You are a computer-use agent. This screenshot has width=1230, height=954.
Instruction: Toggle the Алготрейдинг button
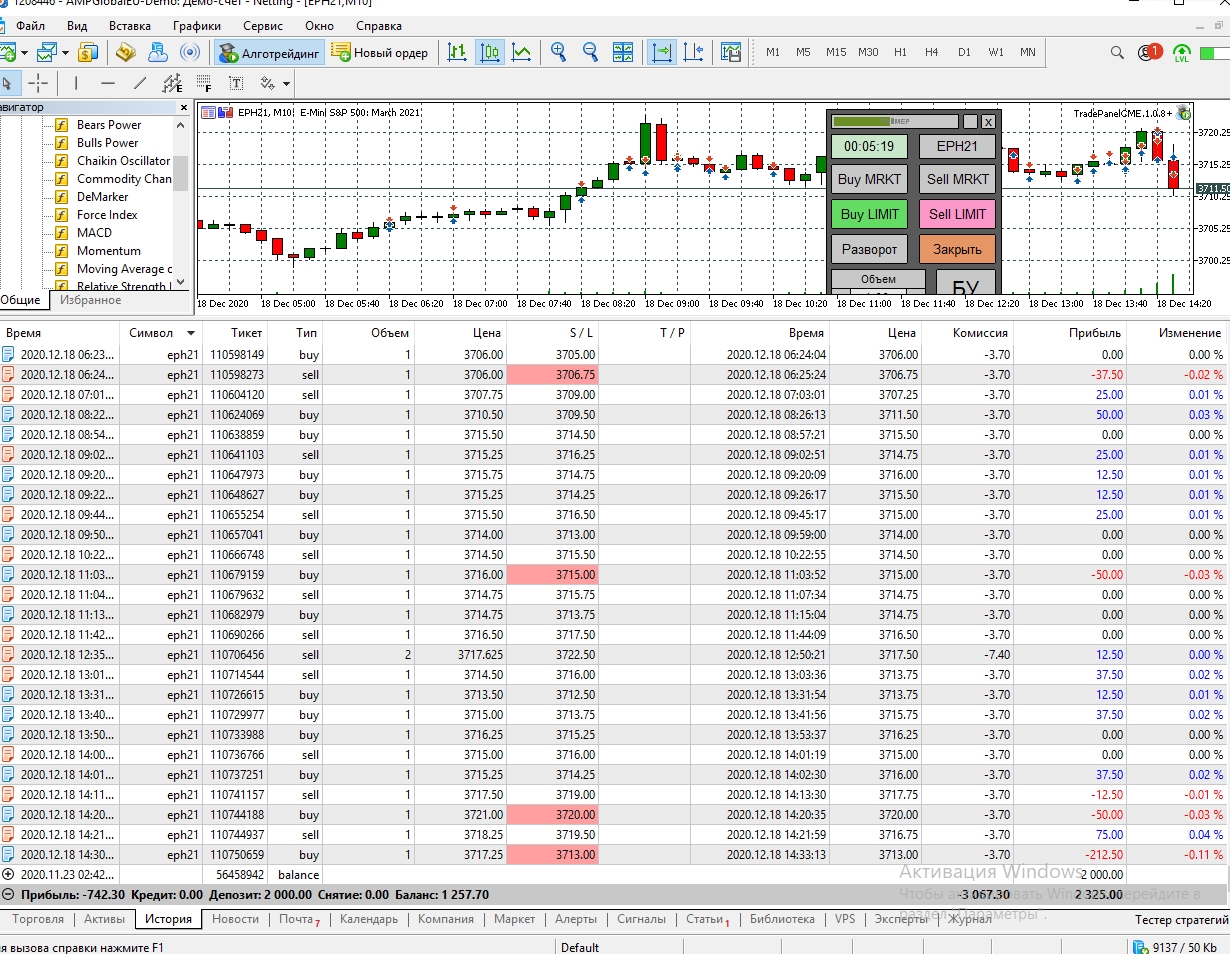[x=270, y=52]
